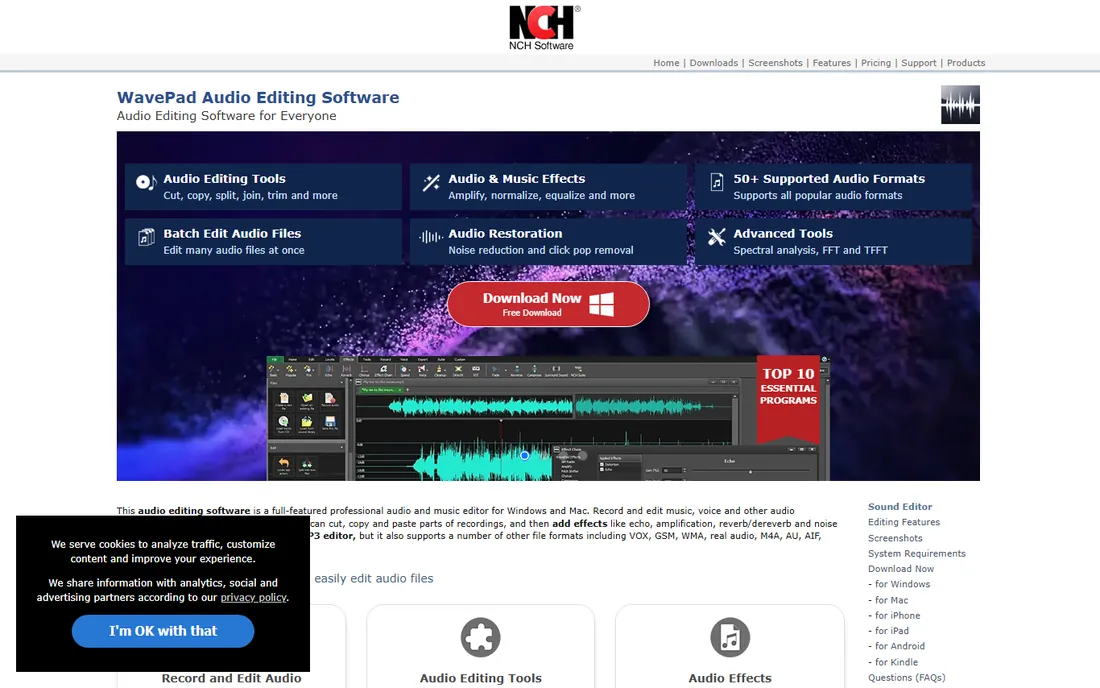Click the Audio & Music Effects banner tile

[548, 187]
